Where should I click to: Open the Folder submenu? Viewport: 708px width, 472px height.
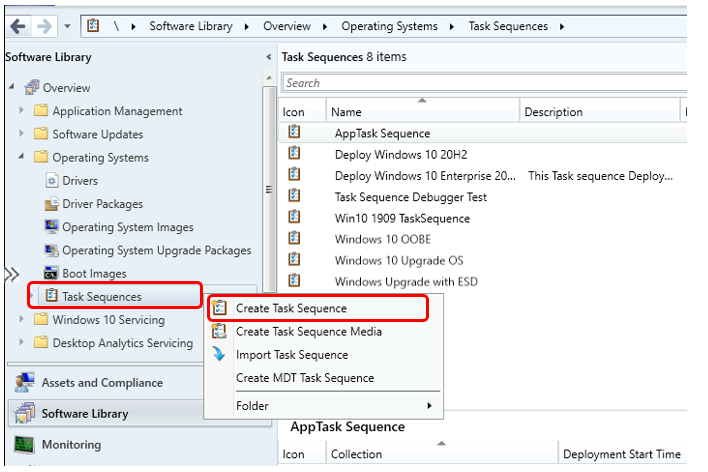coord(323,406)
